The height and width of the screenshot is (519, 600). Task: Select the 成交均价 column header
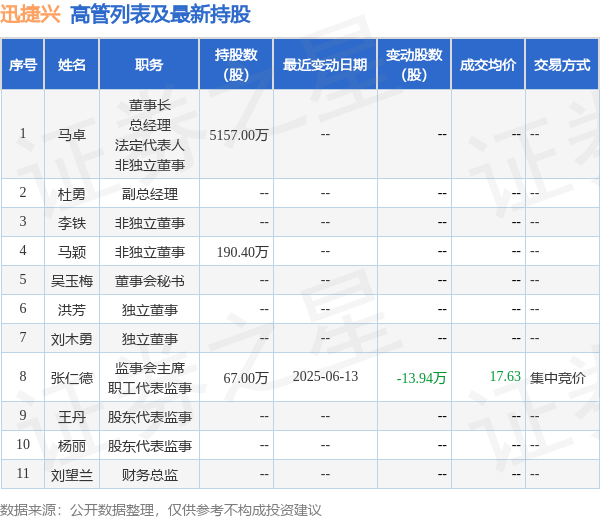[488, 64]
